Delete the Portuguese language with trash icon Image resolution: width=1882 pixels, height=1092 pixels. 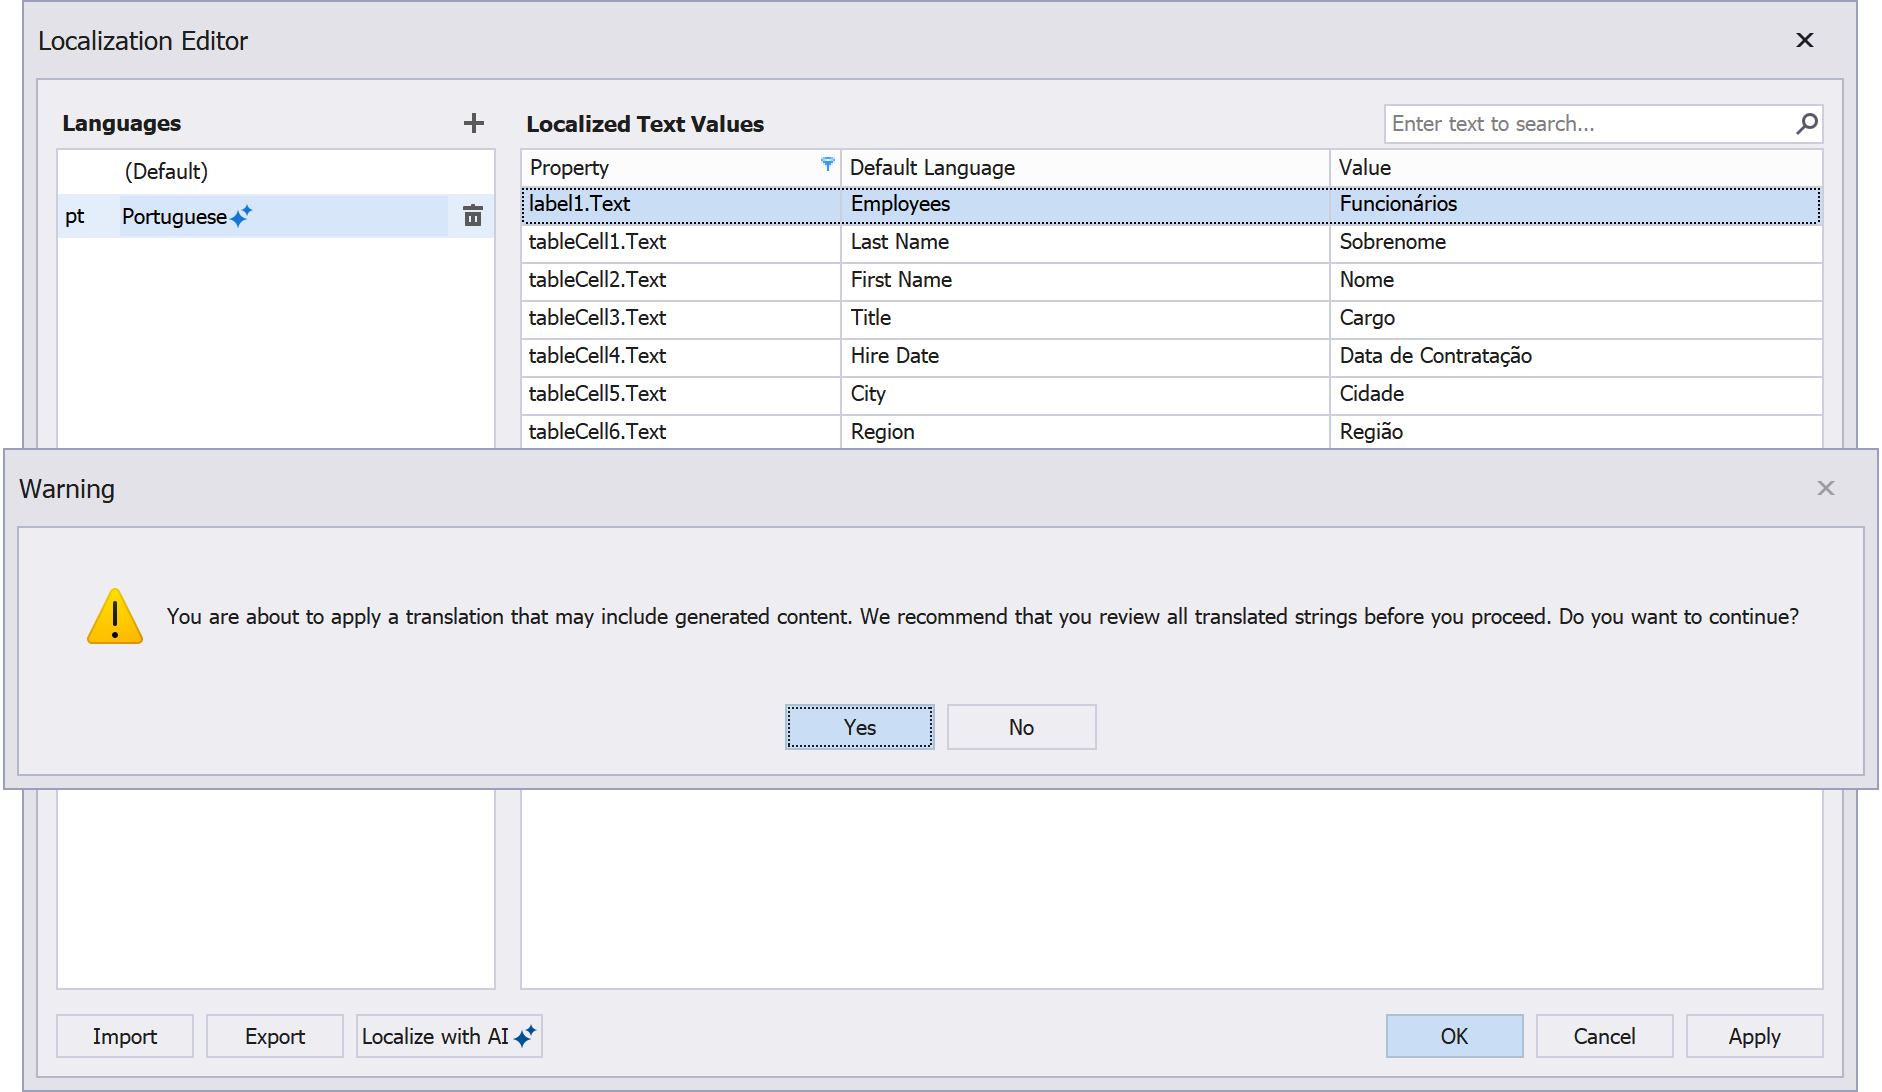pos(473,215)
